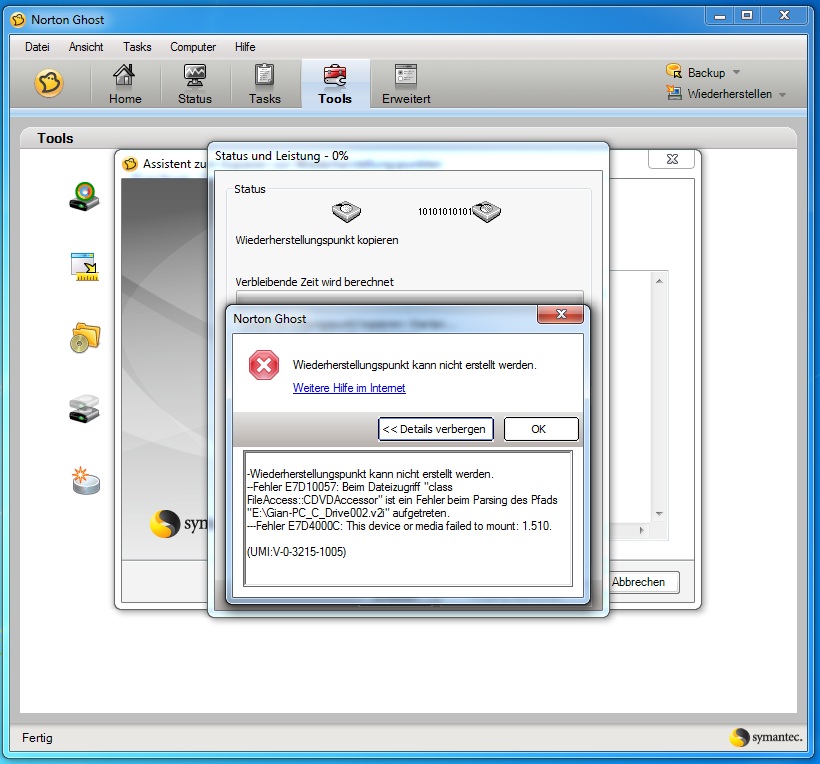Click the folders with CD tool icon
The height and width of the screenshot is (764, 820).
[85, 338]
